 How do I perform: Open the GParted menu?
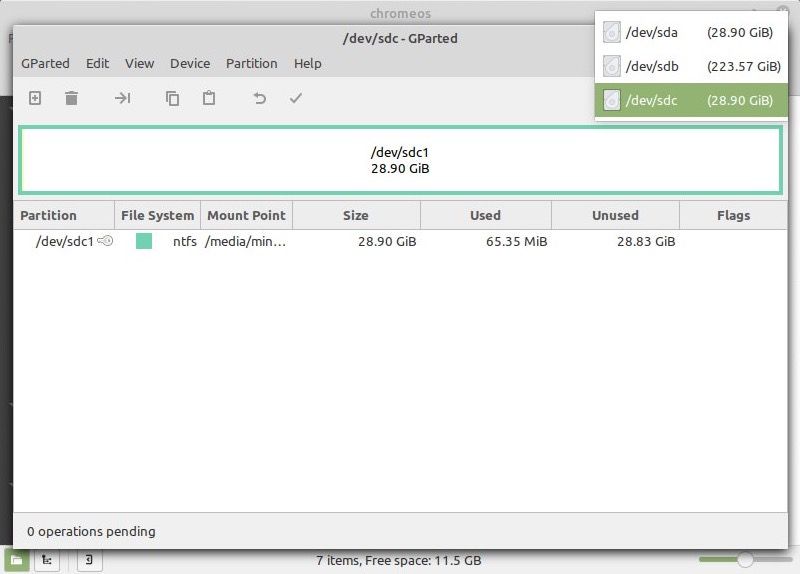click(45, 63)
